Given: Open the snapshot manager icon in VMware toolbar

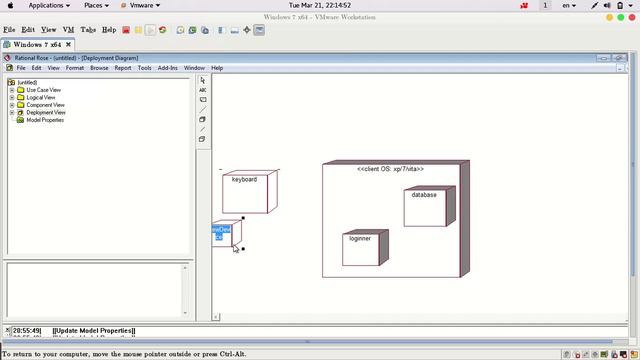Looking at the screenshot, I should click(205, 30).
